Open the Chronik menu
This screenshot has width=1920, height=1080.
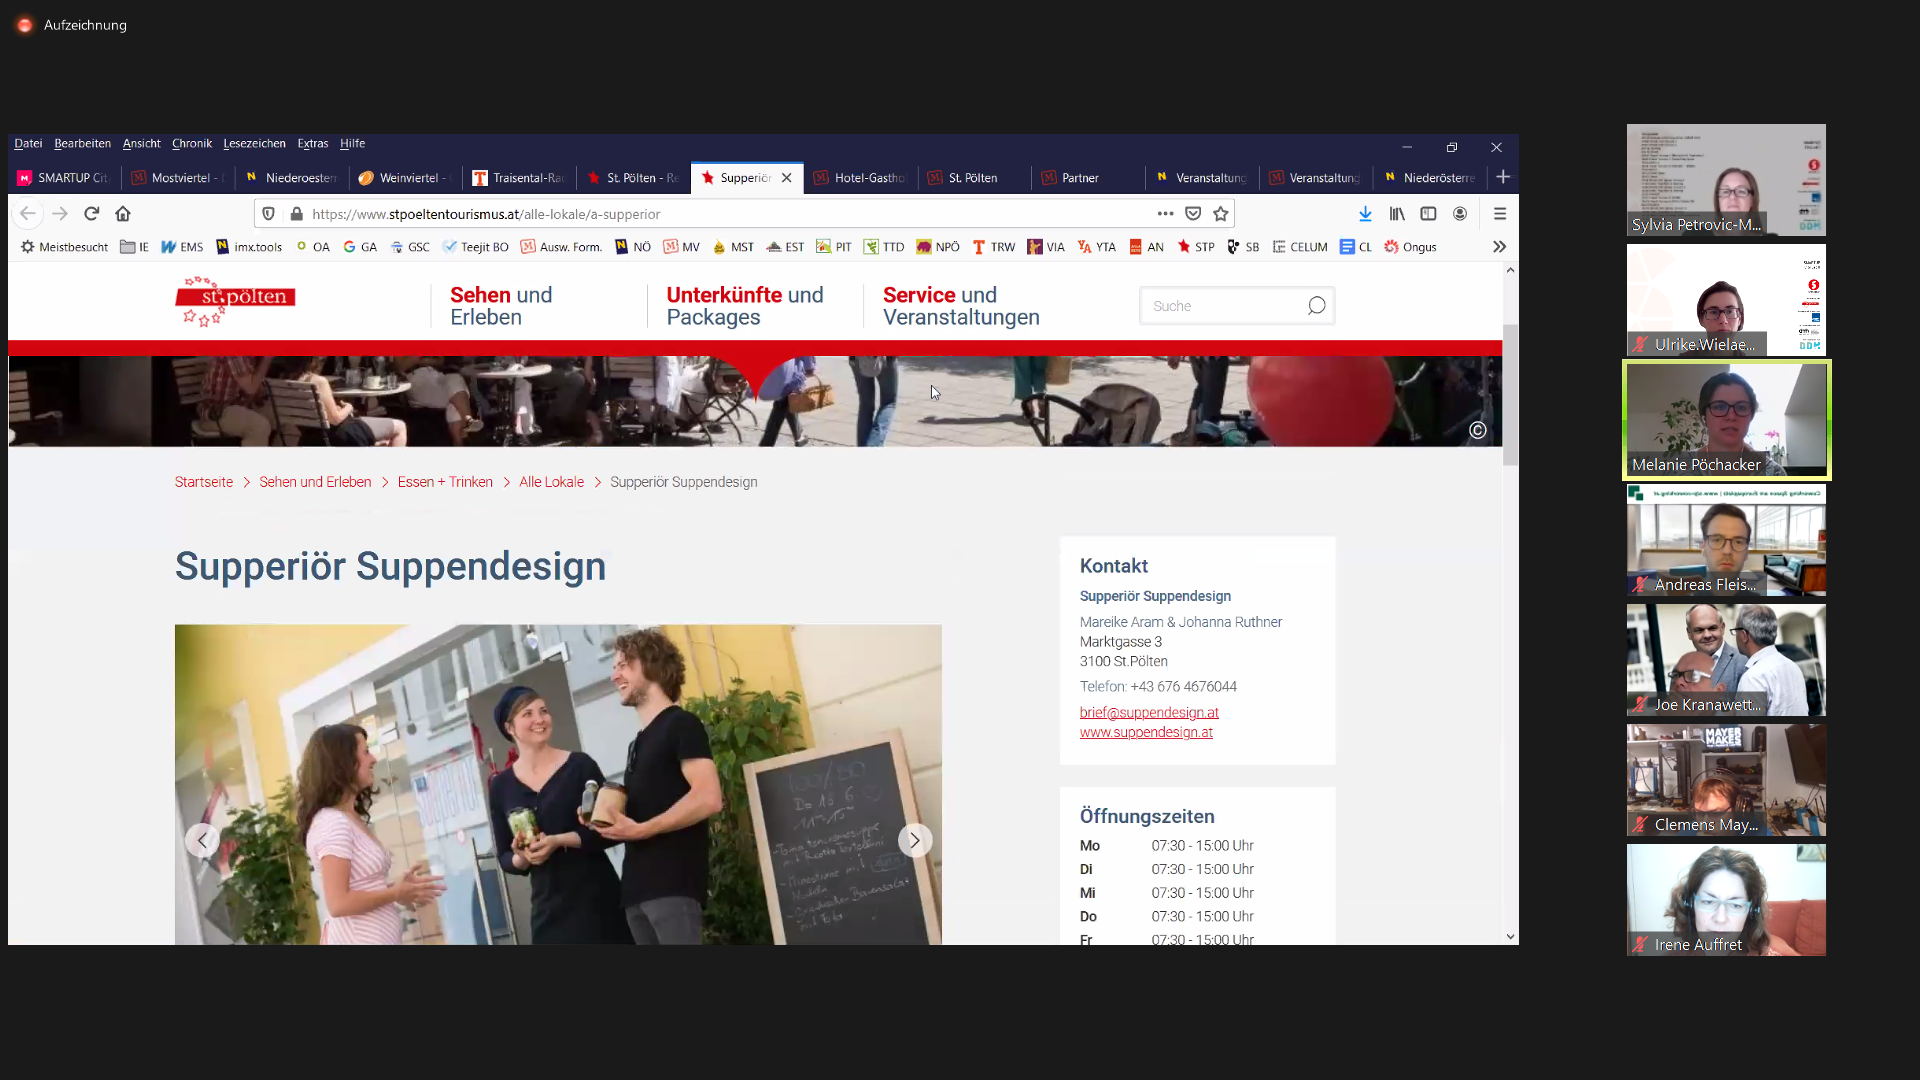(191, 144)
